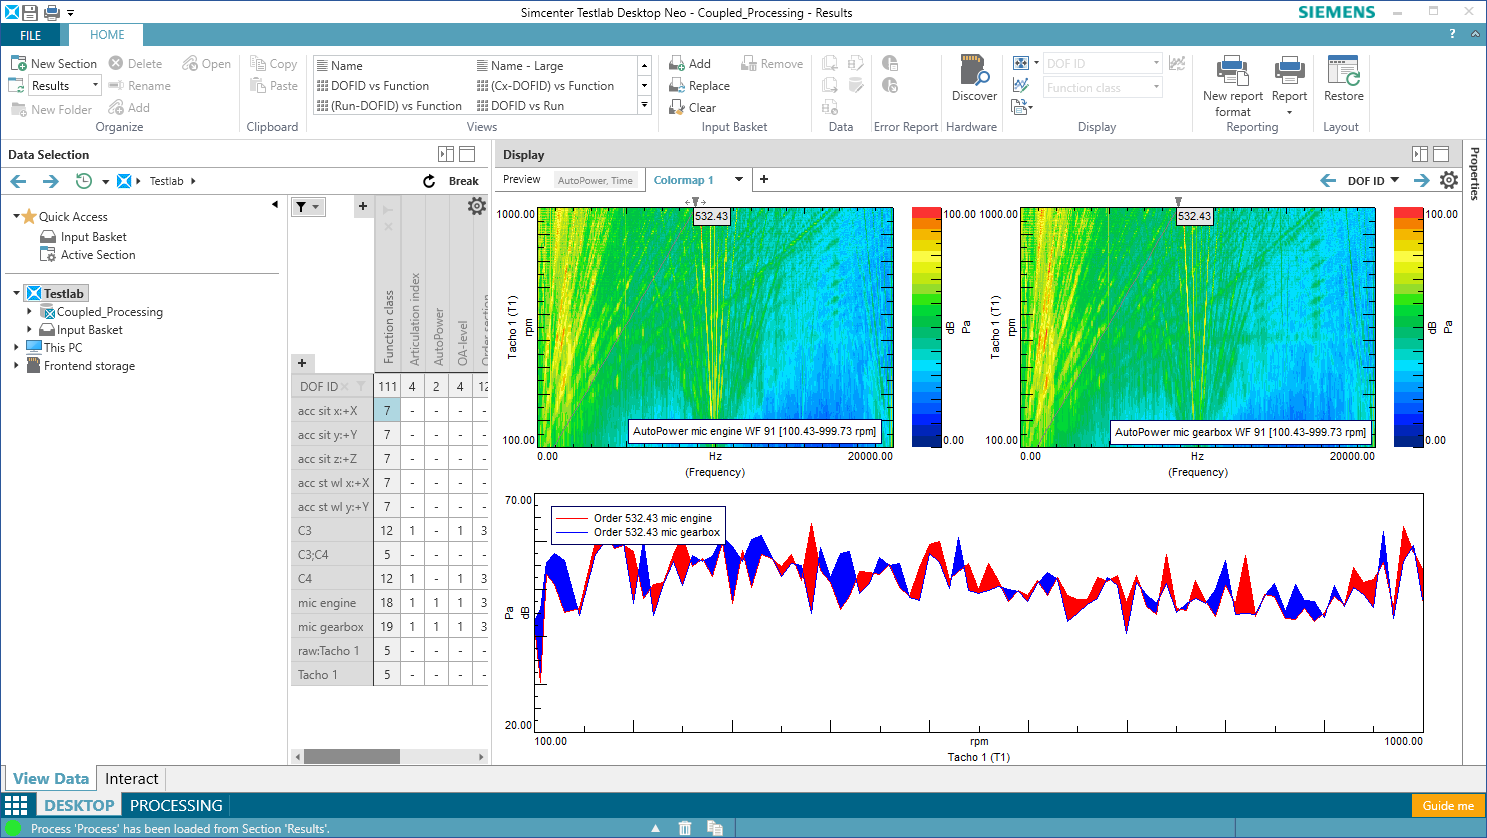Go back in Data Selection navigation
Screen dimensions: 1487x838
[x=18, y=181]
